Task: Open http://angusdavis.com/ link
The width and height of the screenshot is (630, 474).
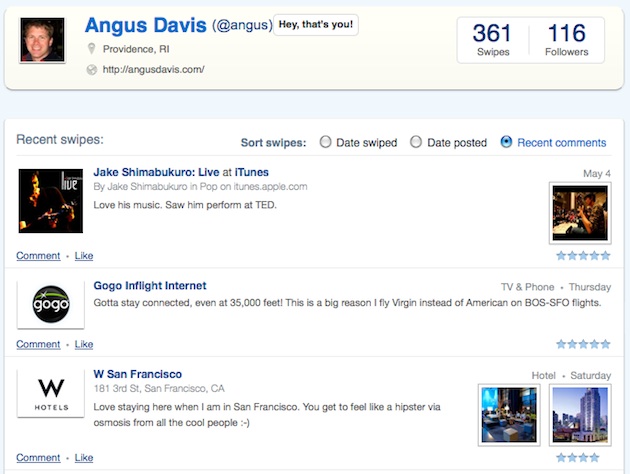Action: click(x=153, y=69)
